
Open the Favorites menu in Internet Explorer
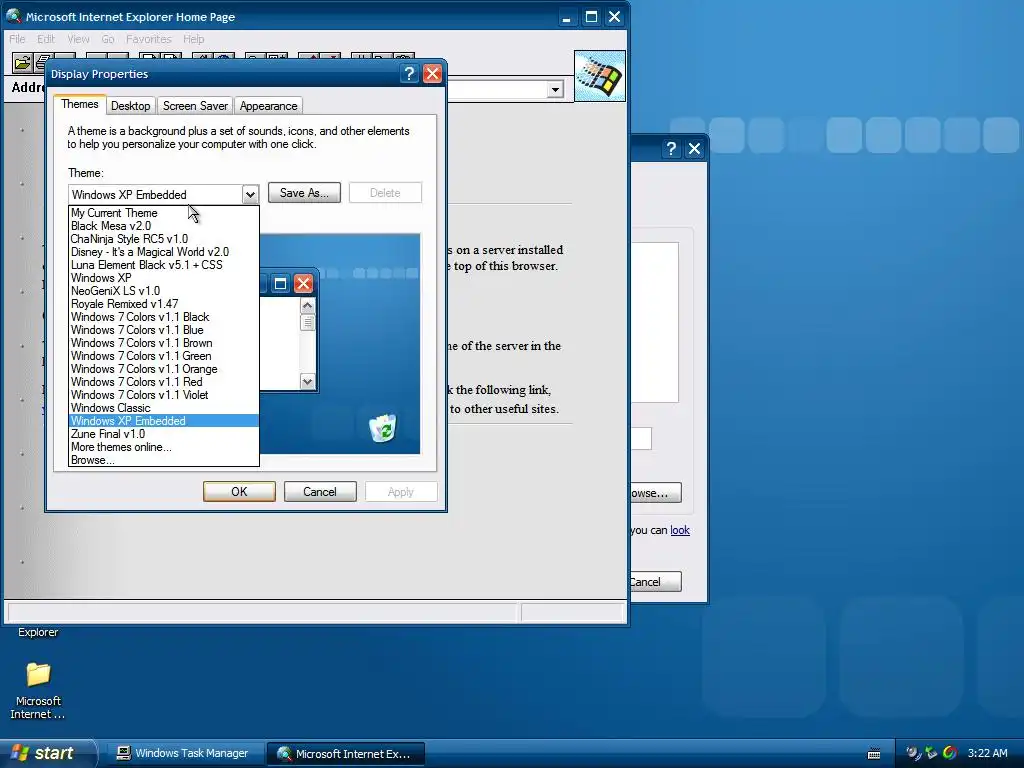(x=149, y=39)
